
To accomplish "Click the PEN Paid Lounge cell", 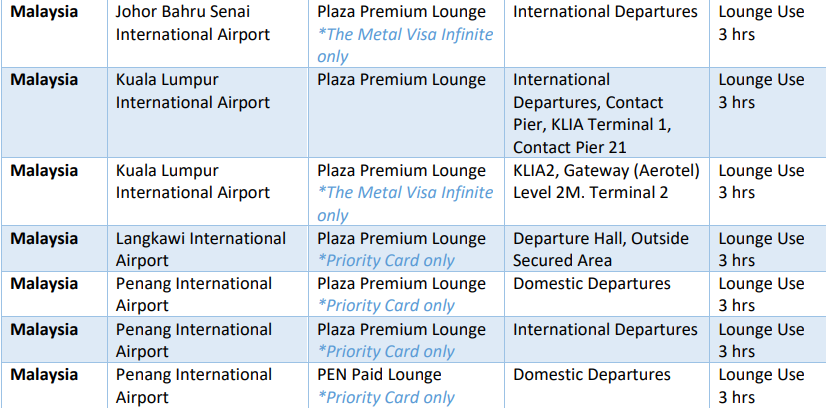I will click(406, 385).
